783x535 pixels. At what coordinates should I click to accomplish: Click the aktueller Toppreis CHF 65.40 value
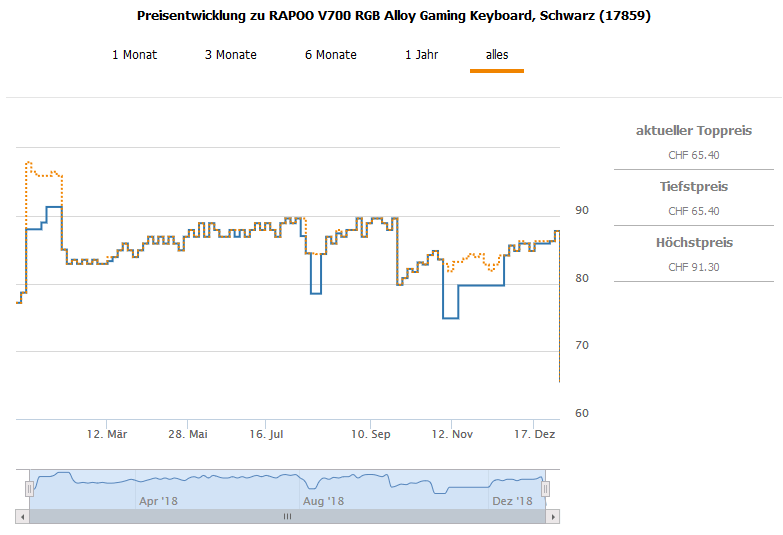[693, 155]
